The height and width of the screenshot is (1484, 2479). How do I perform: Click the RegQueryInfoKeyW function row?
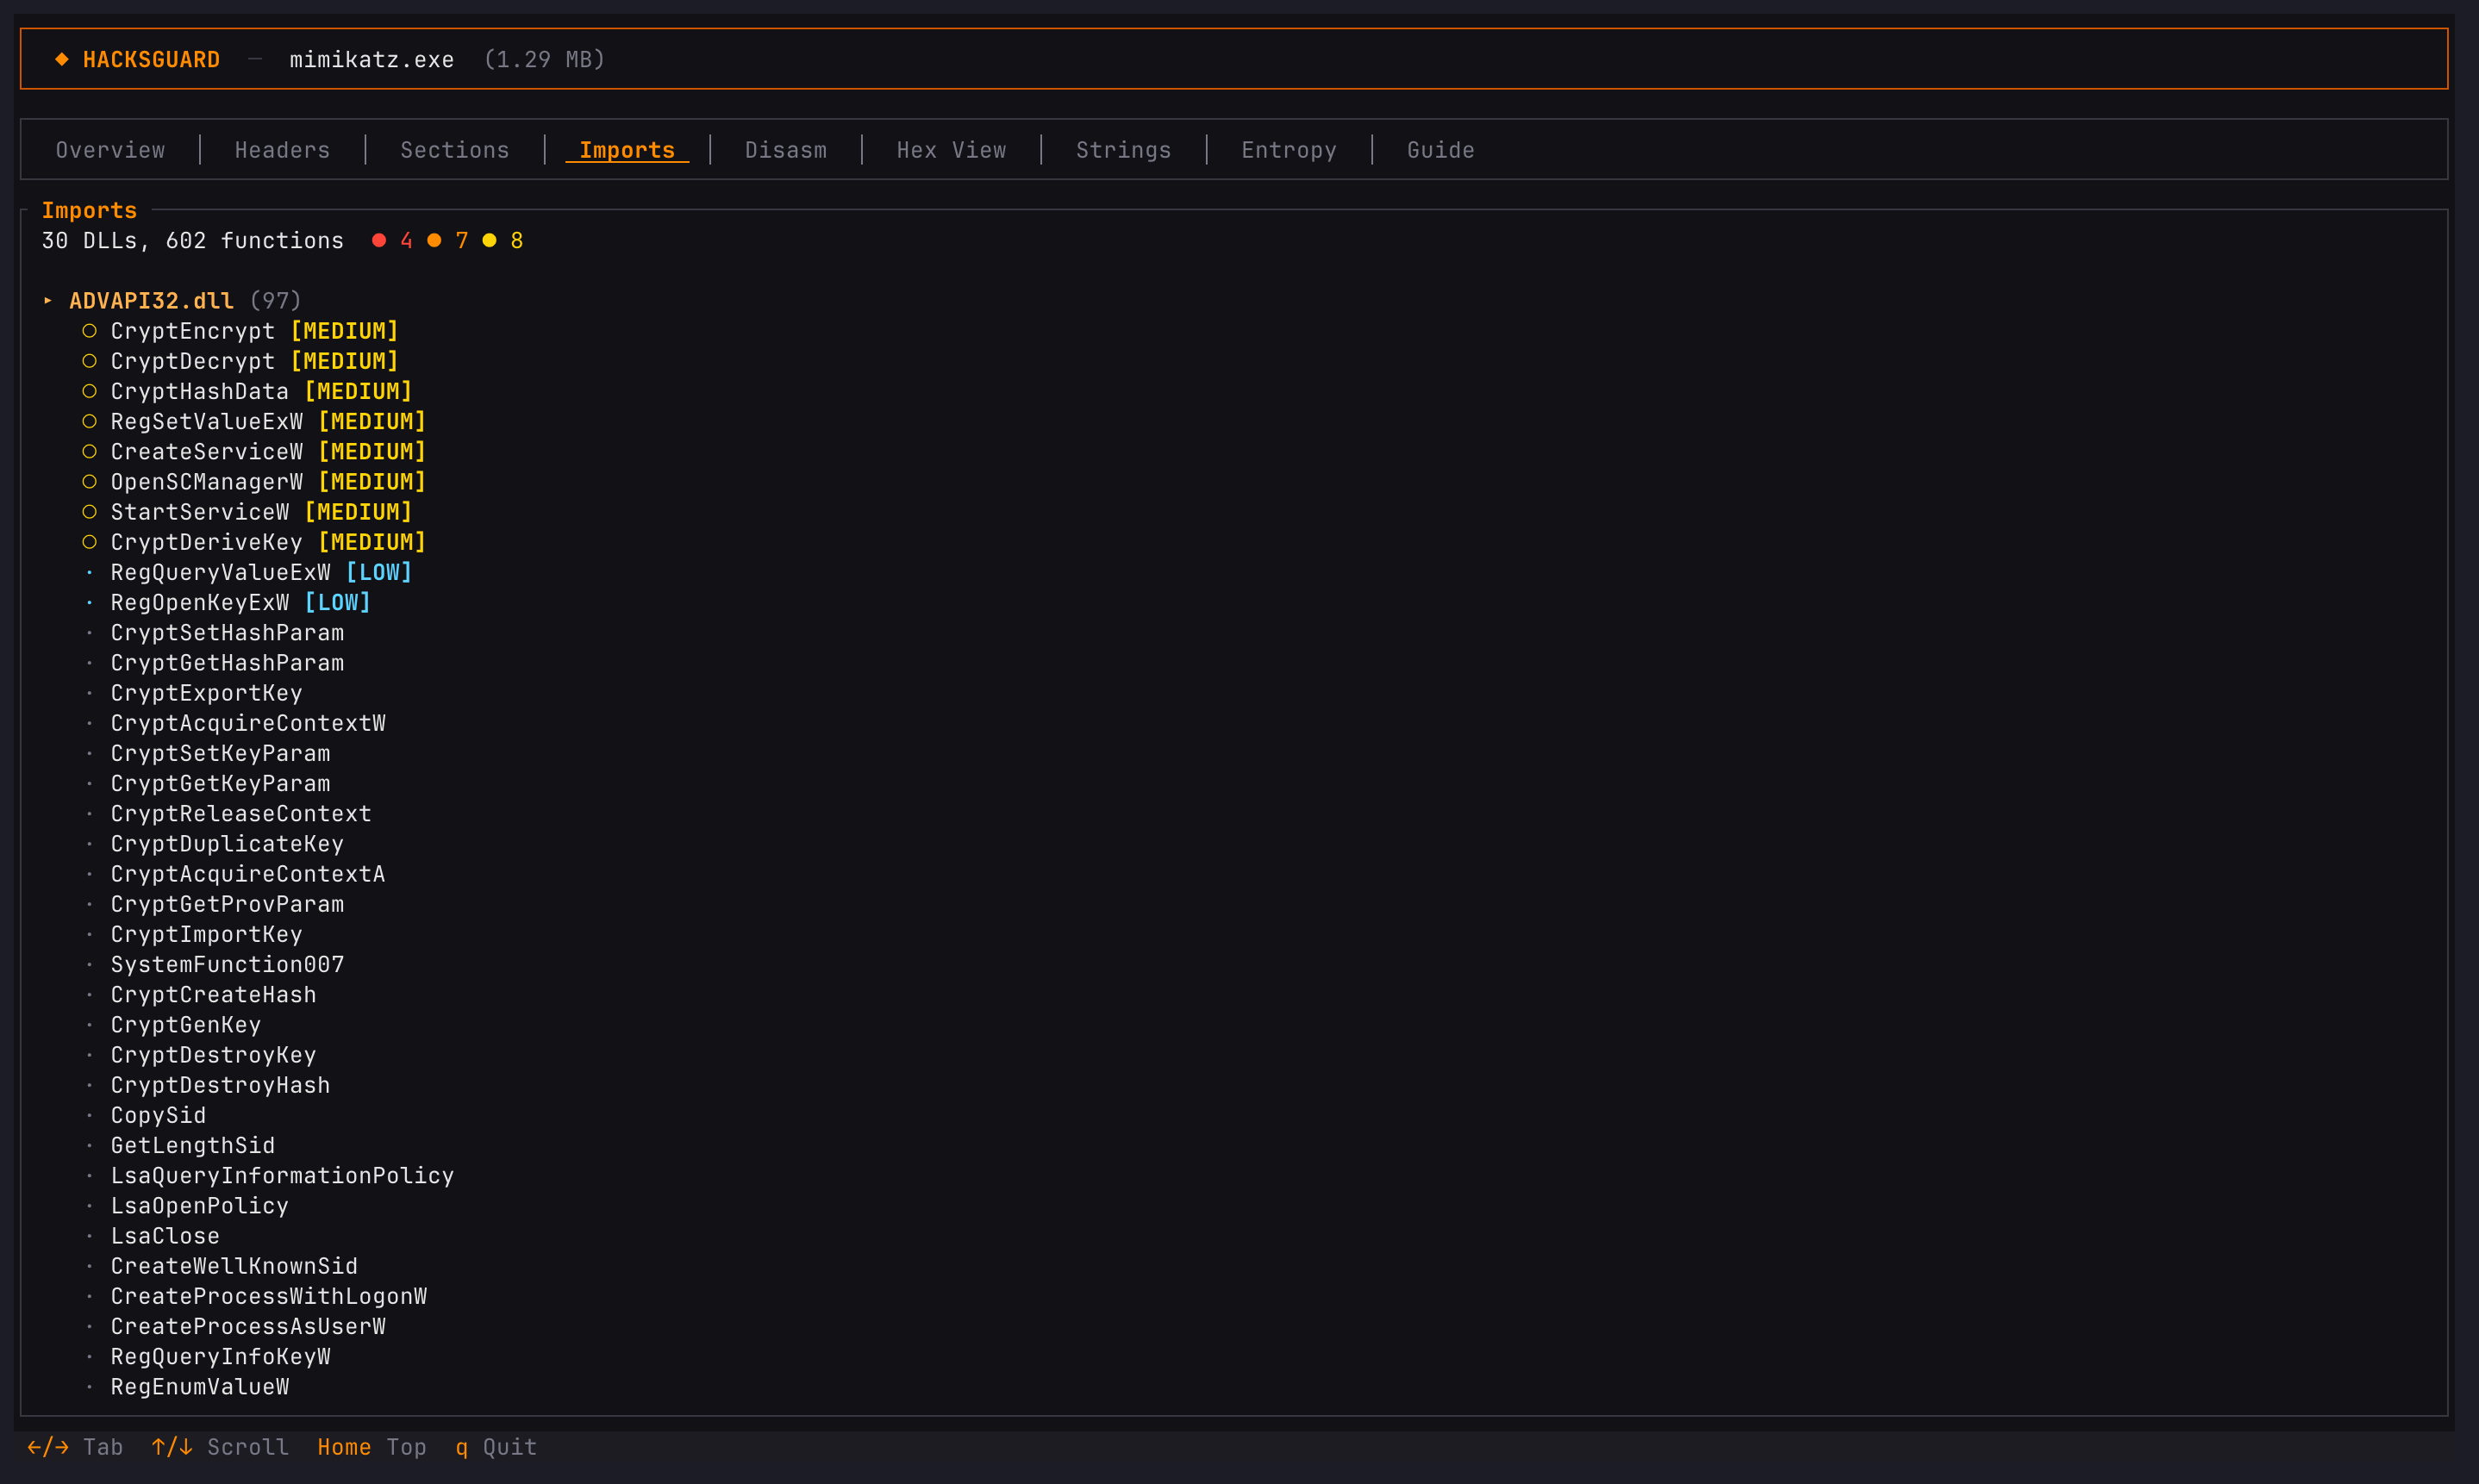pyautogui.click(x=220, y=1357)
